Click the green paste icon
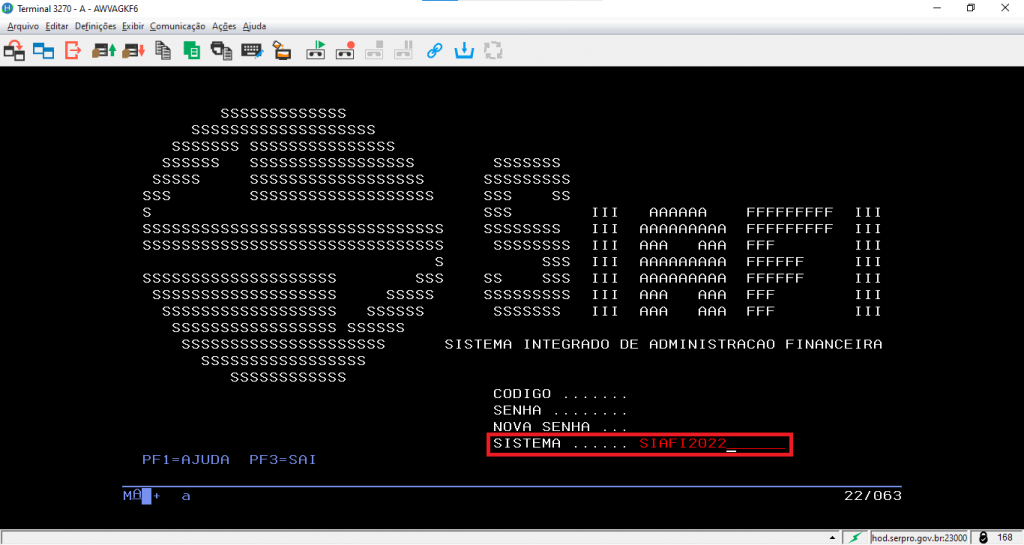 pyautogui.click(x=191, y=50)
